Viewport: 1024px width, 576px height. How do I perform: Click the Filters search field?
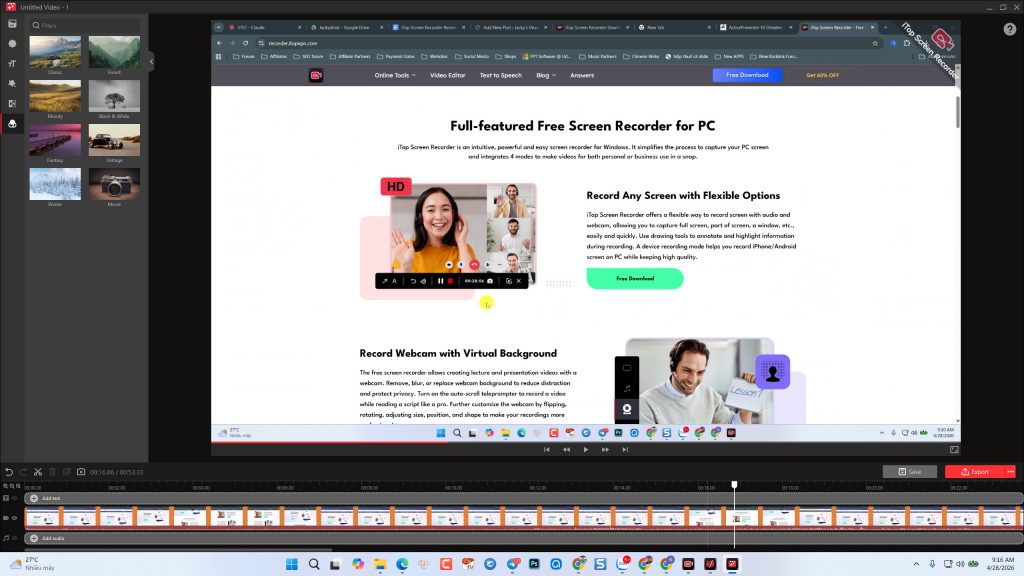coord(85,25)
